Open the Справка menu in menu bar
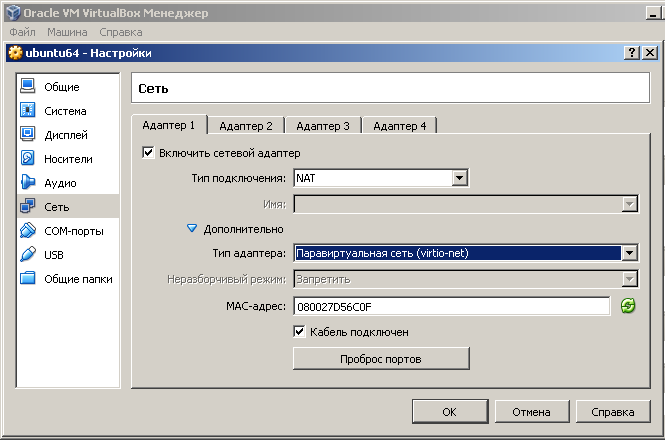665x440 pixels. coord(121,32)
